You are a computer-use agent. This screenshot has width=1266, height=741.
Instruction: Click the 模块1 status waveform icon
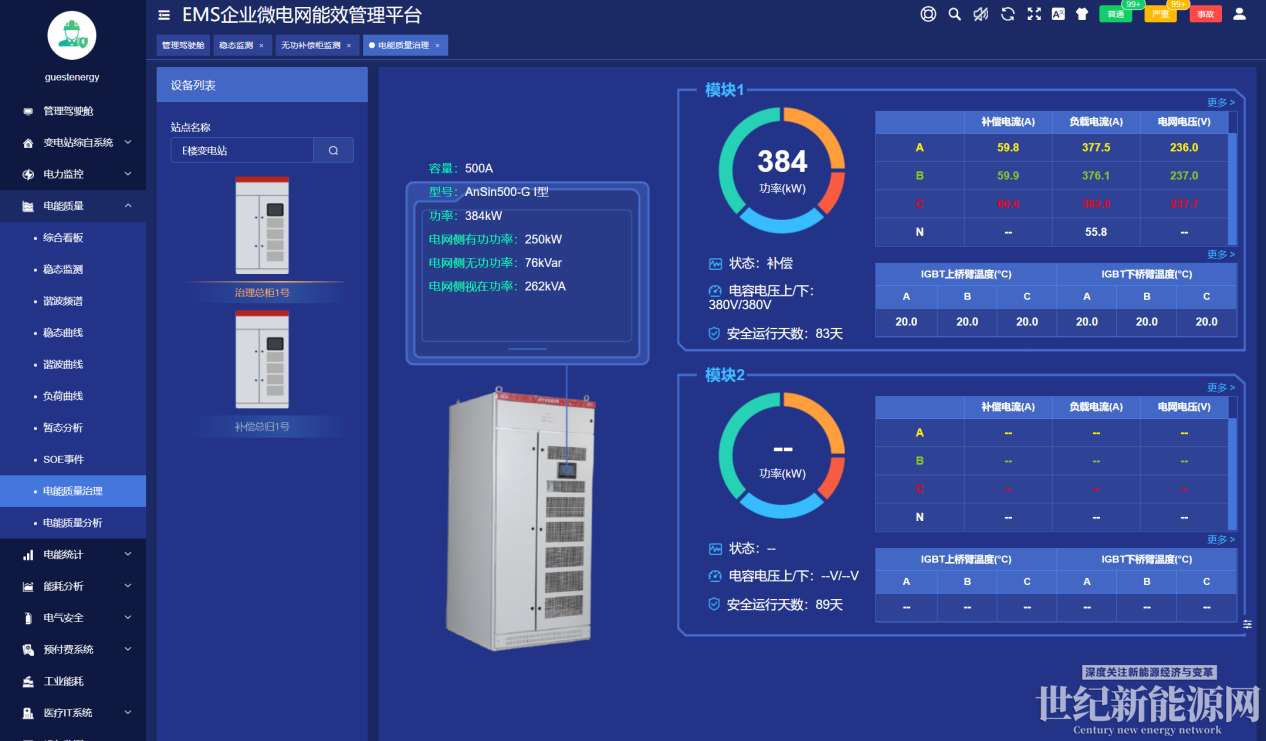click(x=715, y=264)
